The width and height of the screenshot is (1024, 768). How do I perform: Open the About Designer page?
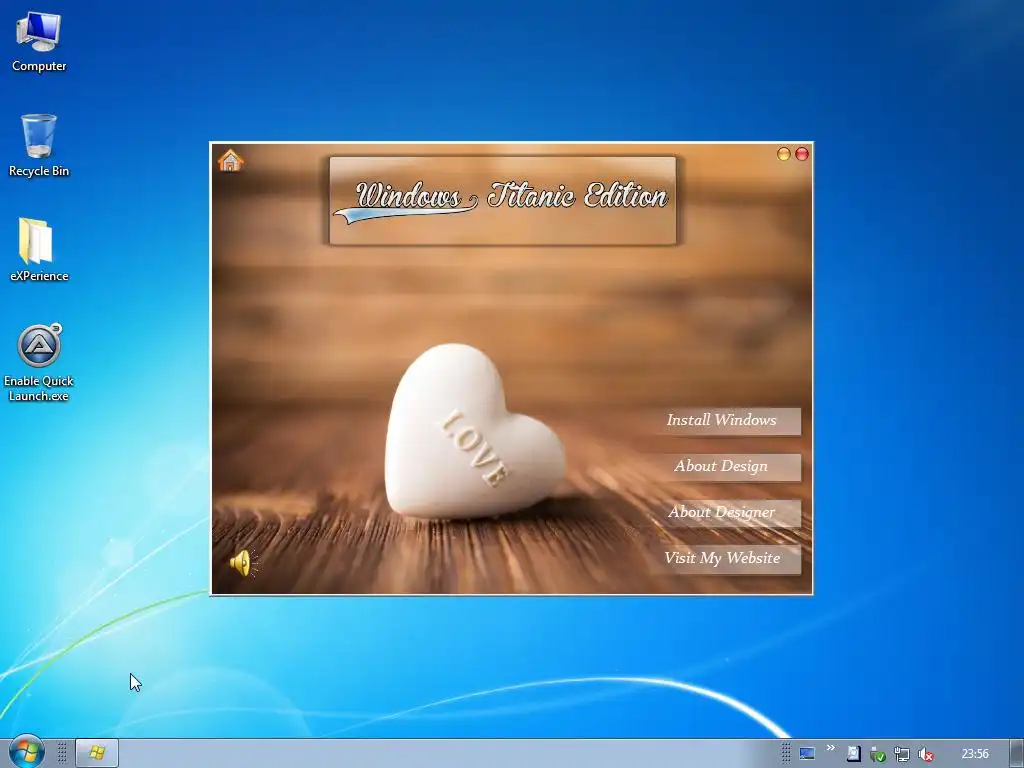[722, 513]
